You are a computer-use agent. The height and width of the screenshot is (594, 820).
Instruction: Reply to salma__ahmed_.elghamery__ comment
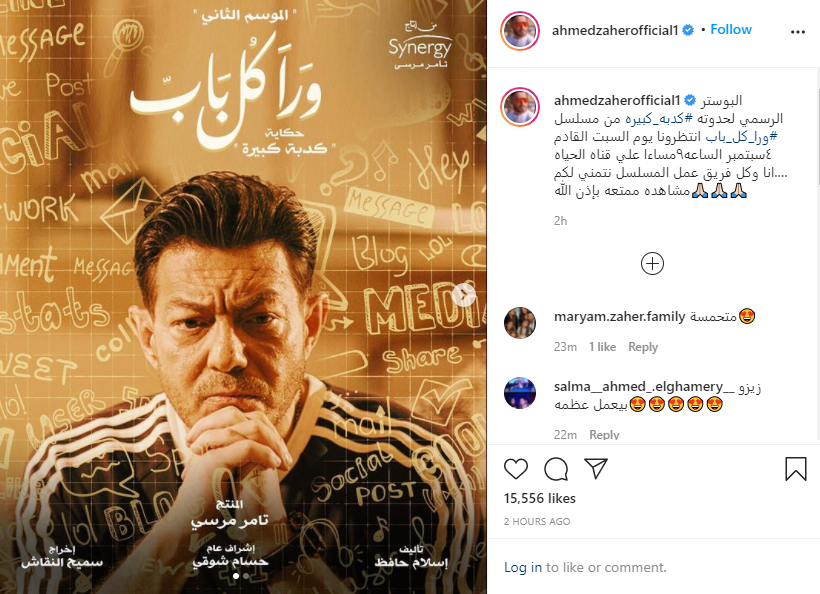(x=604, y=435)
